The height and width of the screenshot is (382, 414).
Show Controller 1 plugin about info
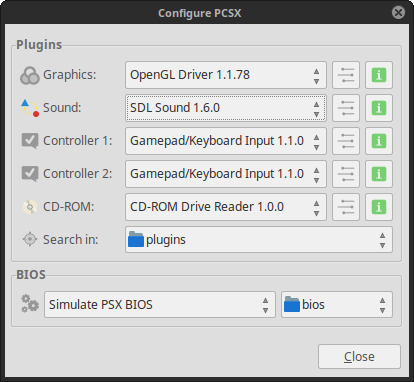click(x=379, y=141)
